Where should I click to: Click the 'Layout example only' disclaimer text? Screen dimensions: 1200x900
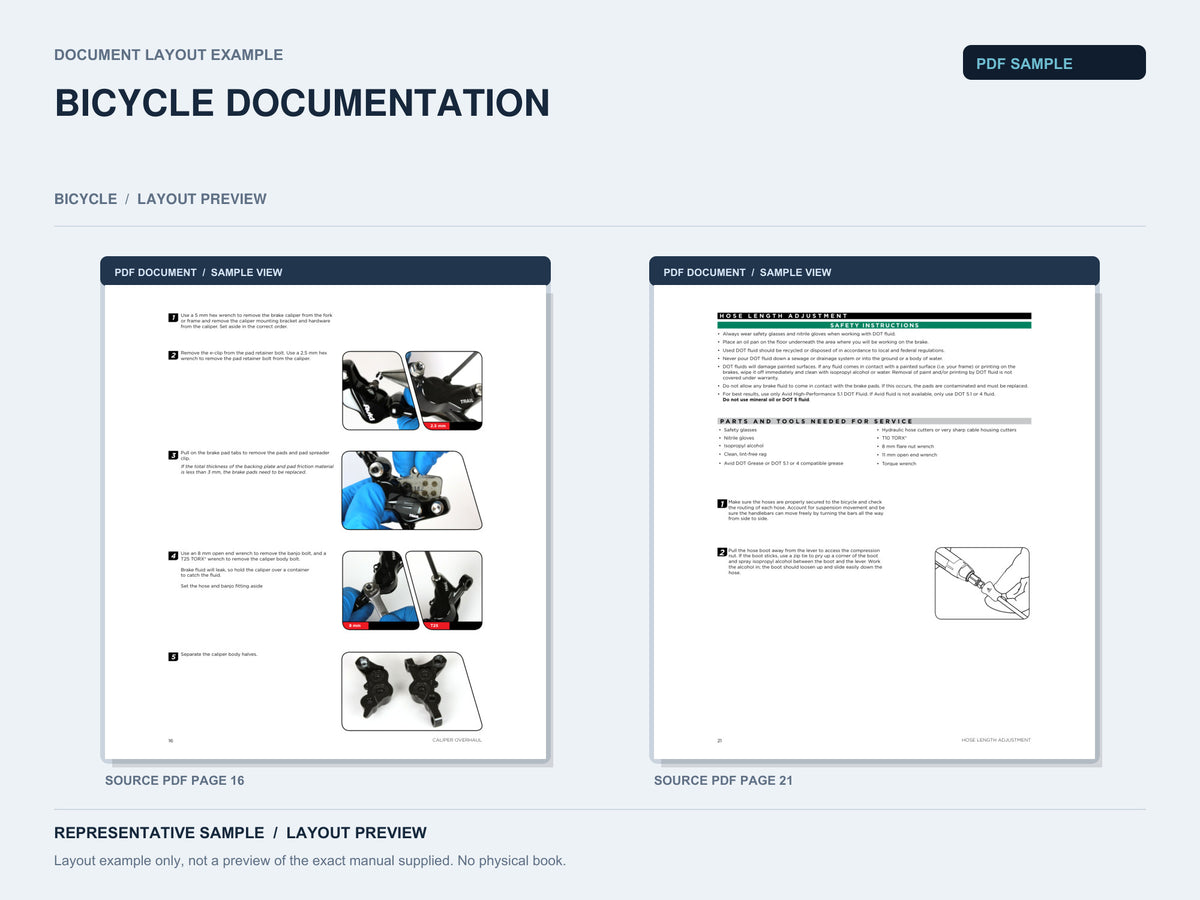click(310, 860)
